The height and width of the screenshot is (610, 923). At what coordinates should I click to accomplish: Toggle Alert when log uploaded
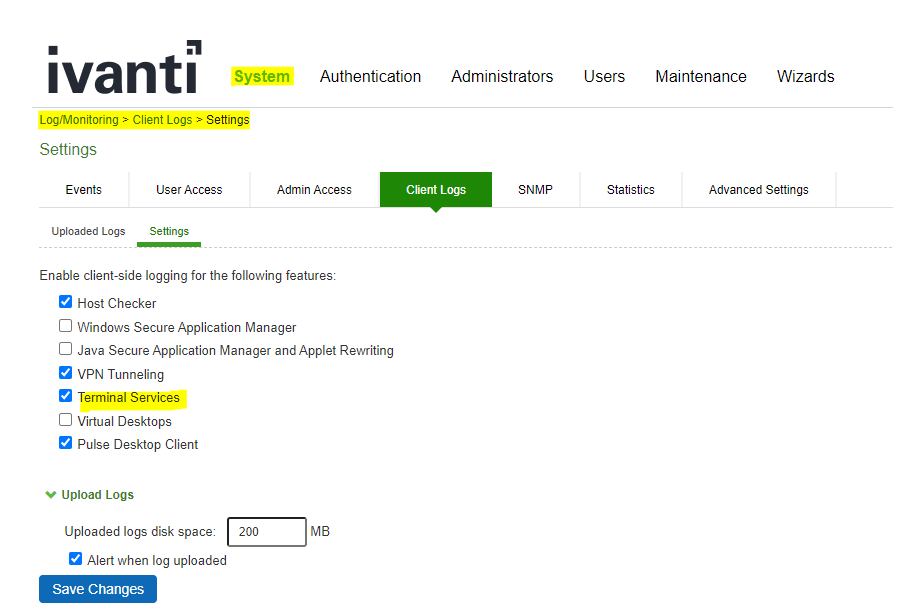tap(75, 559)
